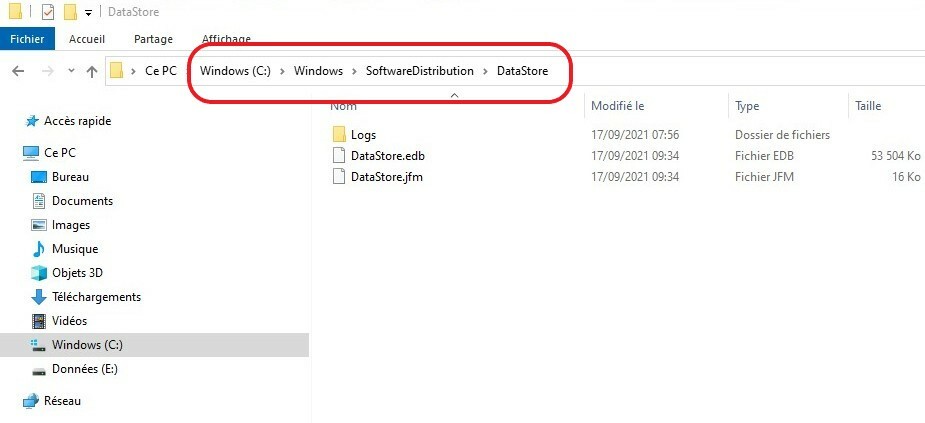The height and width of the screenshot is (423, 925).
Task: Select the Logs folder name
Action: [x=363, y=135]
